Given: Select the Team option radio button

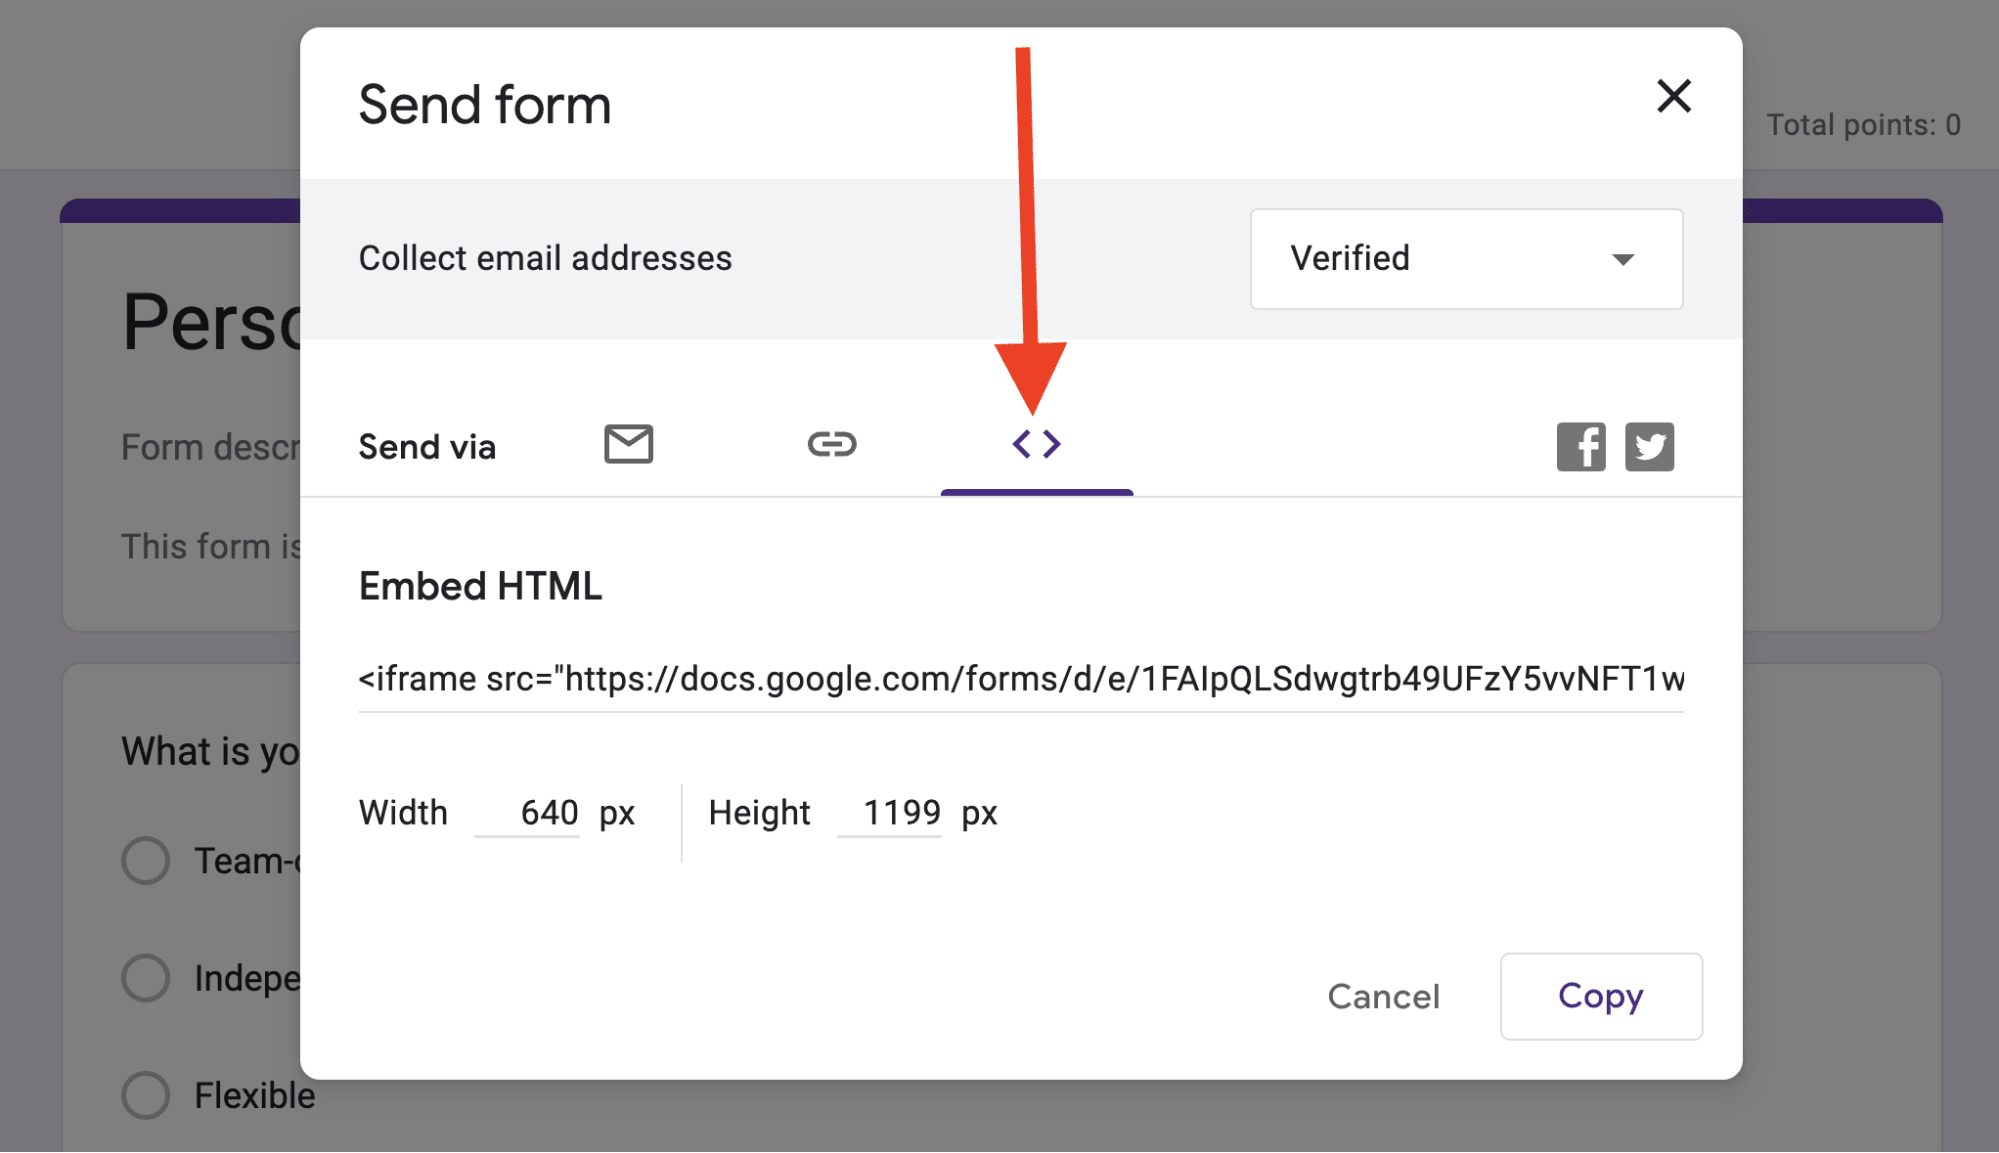Looking at the screenshot, I should (x=145, y=860).
